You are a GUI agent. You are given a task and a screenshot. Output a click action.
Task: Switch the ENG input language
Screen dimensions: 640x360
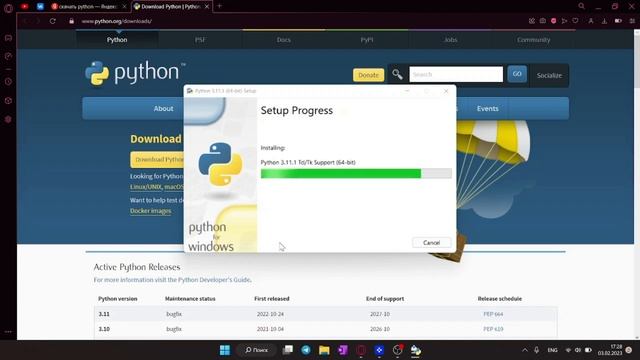[x=552, y=350]
